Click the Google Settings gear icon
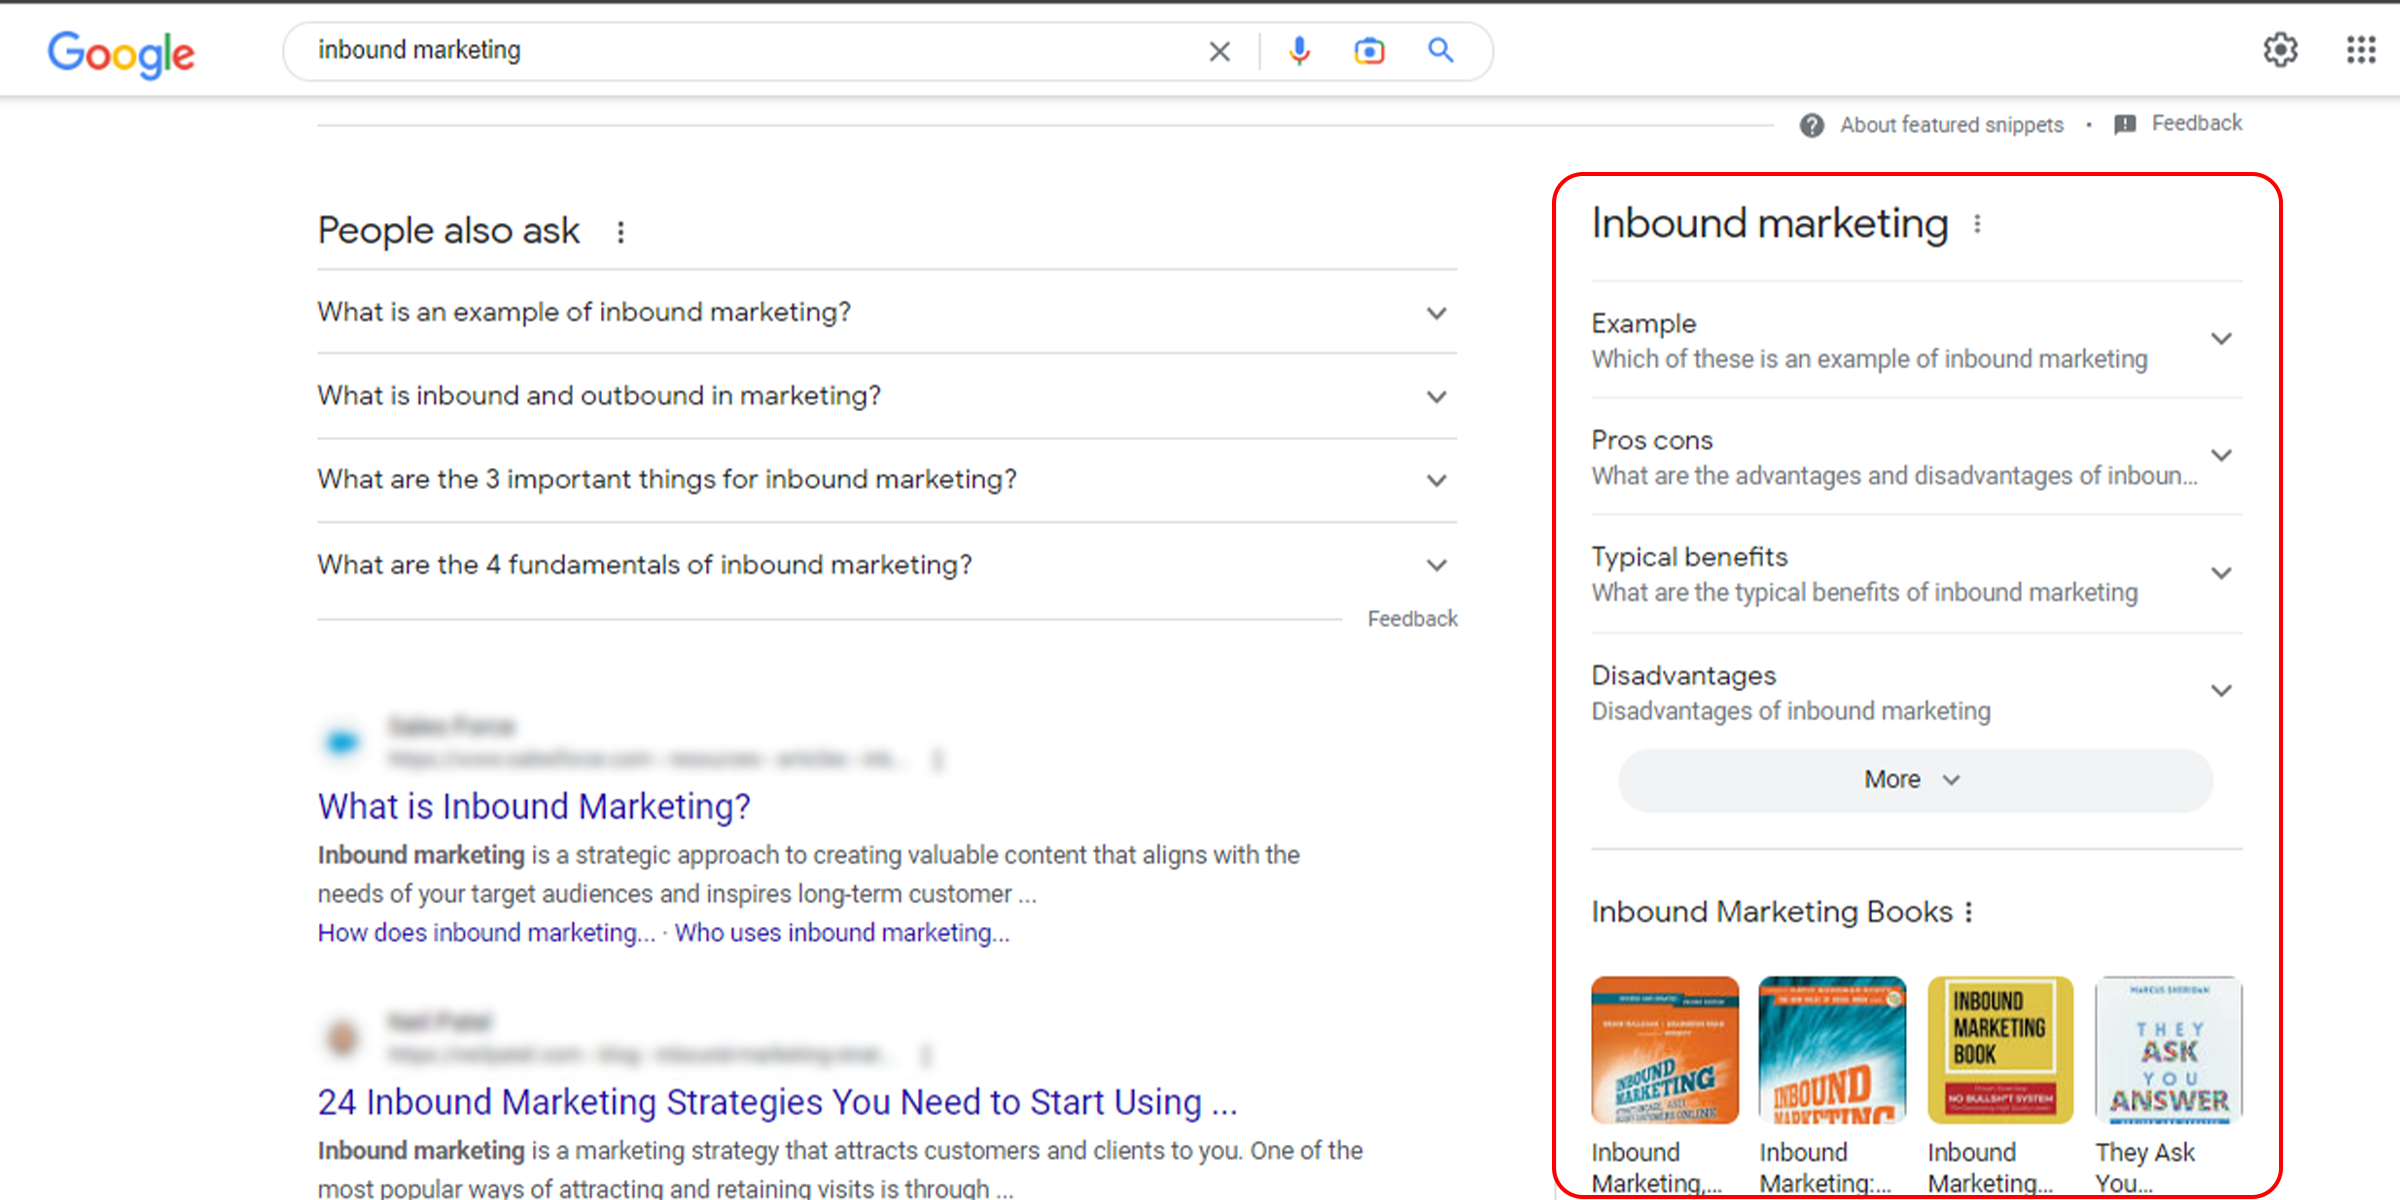The image size is (2400, 1200). click(2282, 49)
